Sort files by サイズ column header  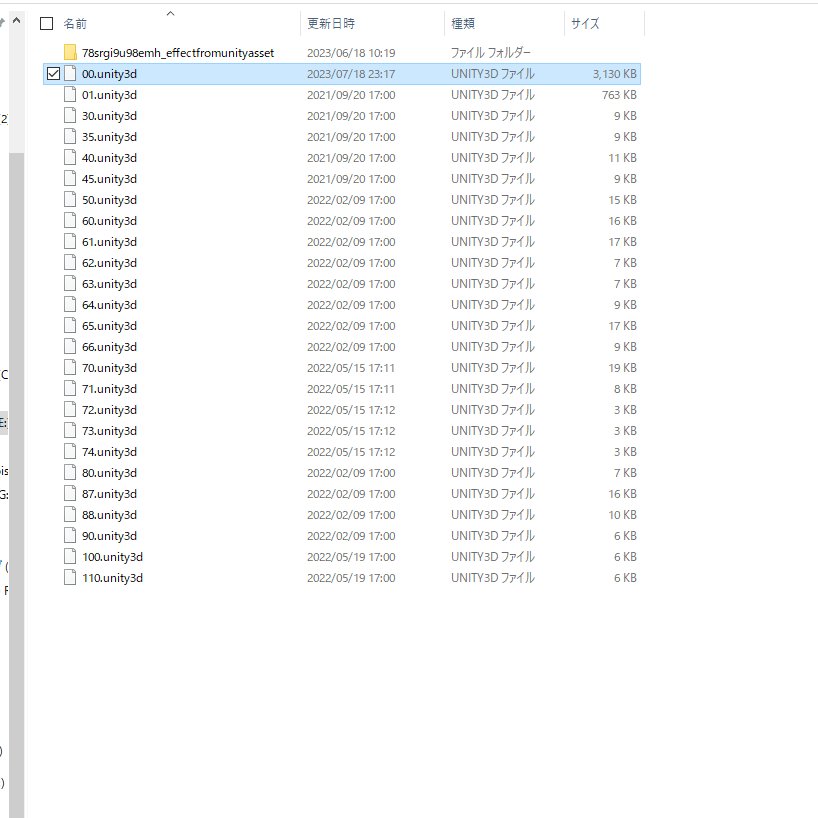585,23
